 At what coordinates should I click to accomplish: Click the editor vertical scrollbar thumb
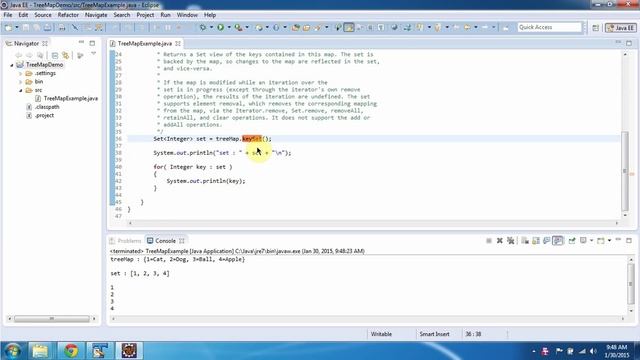[625, 170]
